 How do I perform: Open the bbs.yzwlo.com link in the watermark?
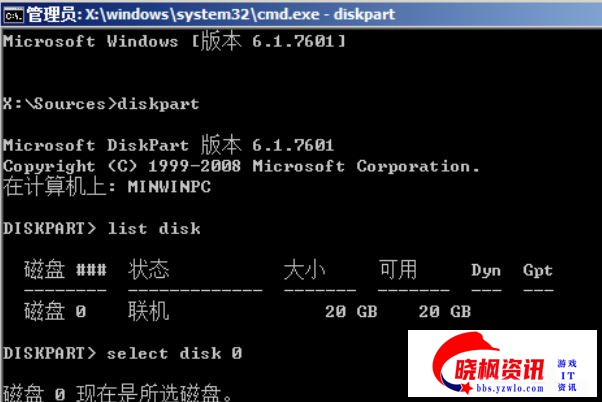(x=509, y=388)
